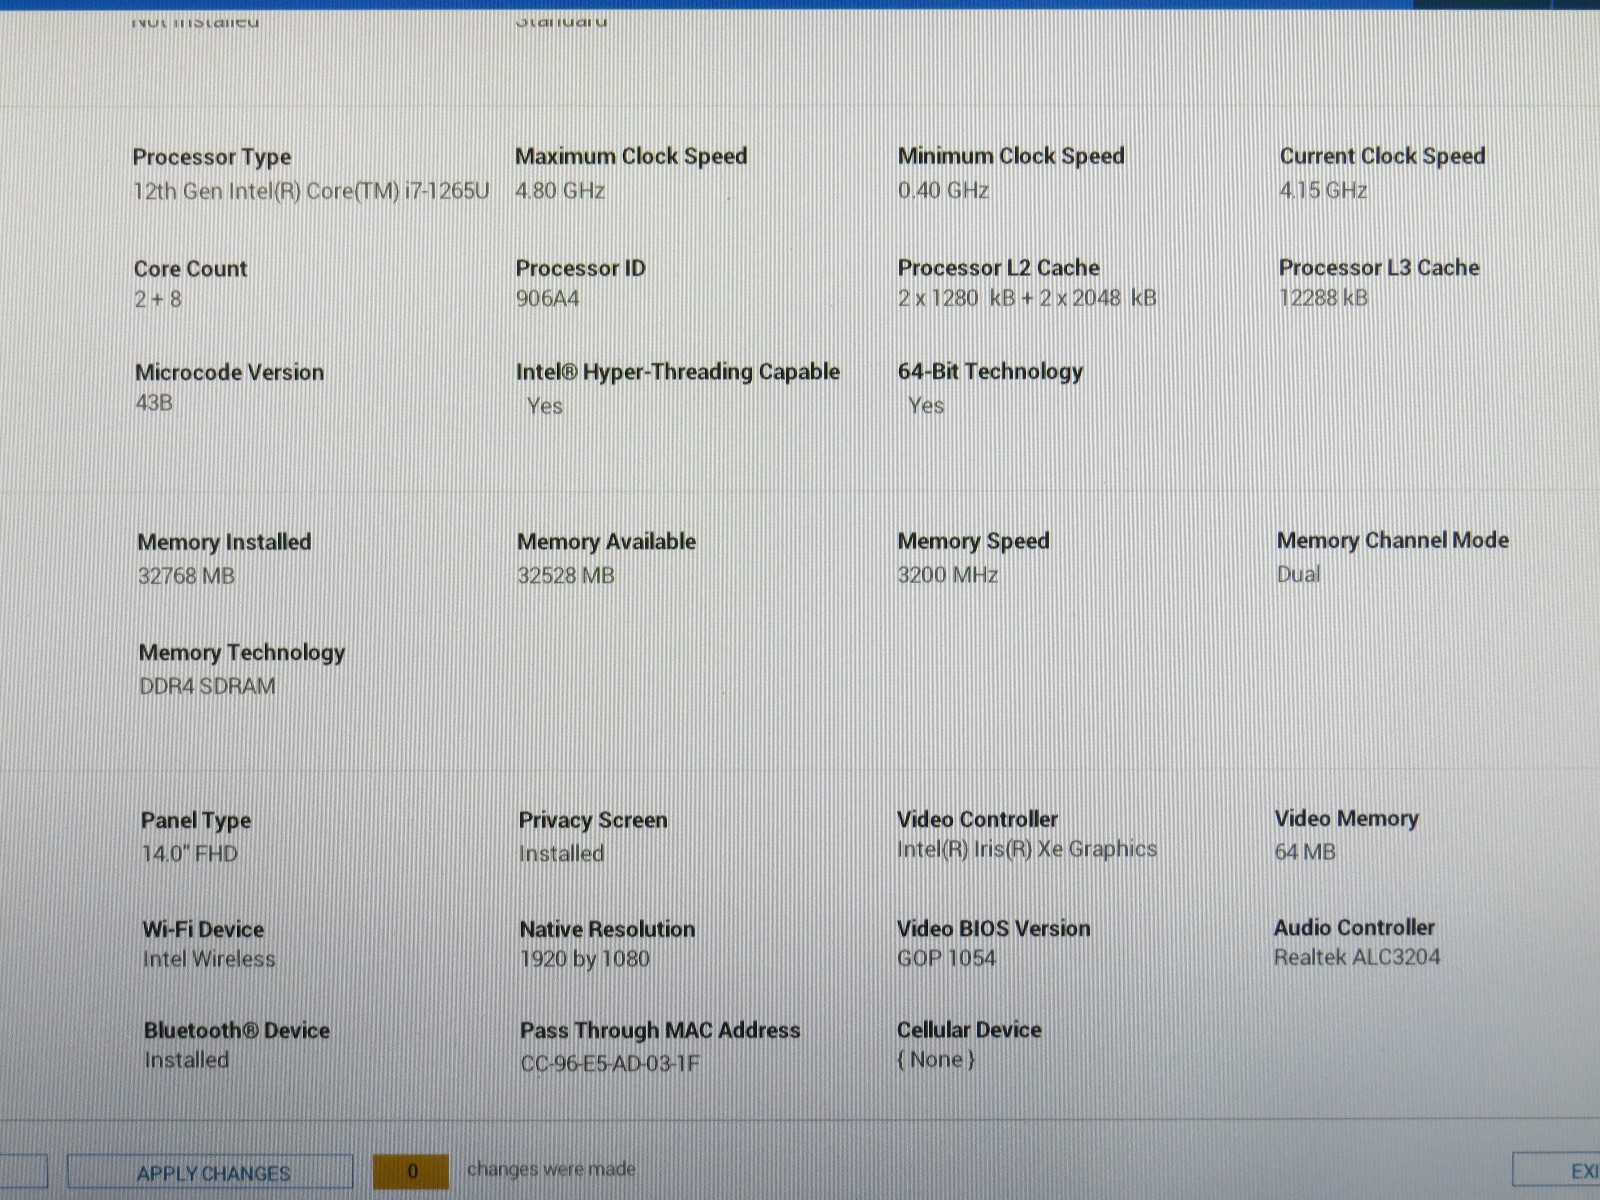The width and height of the screenshot is (1600, 1200).
Task: Select the Memory Channel Mode value 'Dual'
Action: tap(1298, 574)
